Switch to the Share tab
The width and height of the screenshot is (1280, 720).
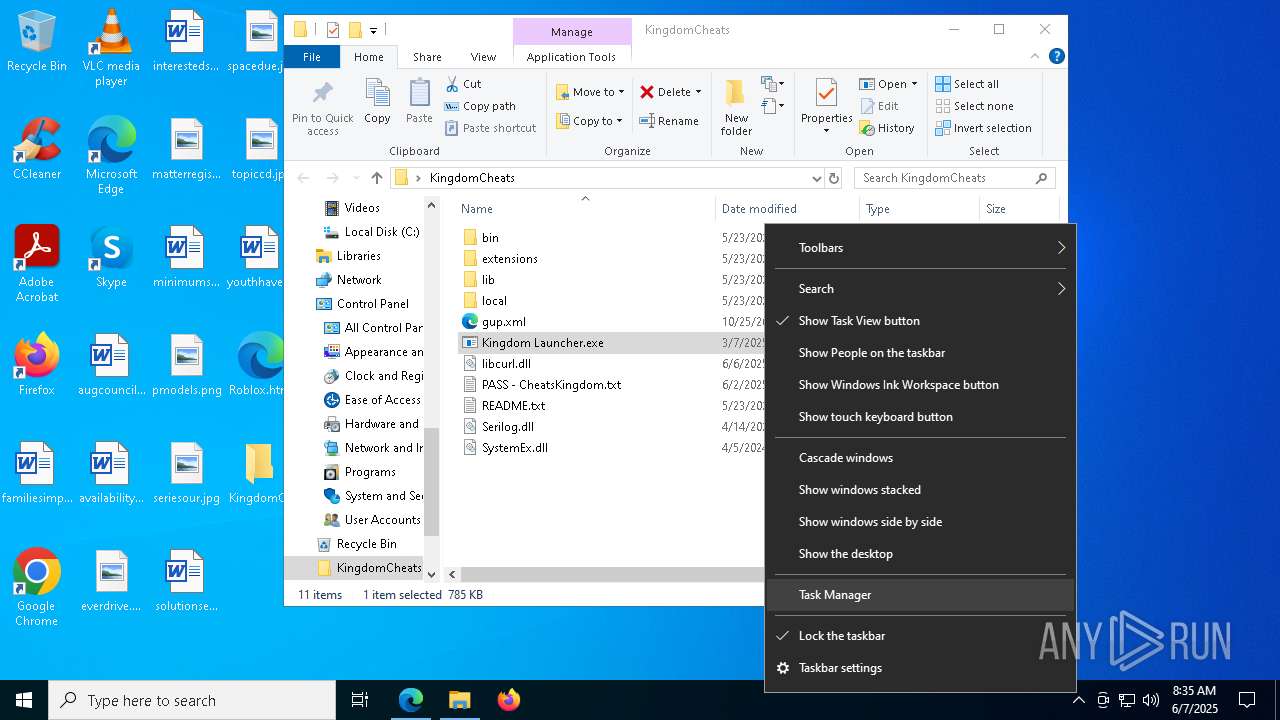point(427,57)
